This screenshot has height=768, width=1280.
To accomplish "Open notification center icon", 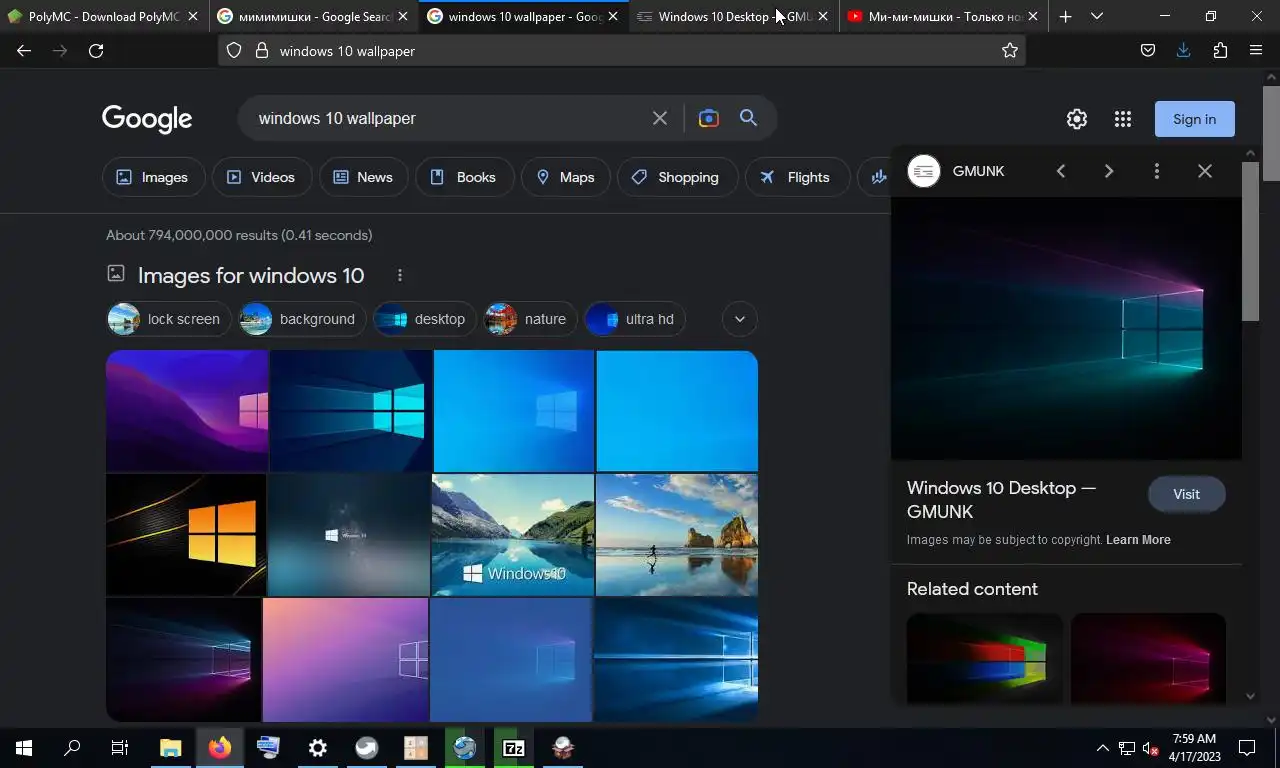I will pyautogui.click(x=1247, y=748).
